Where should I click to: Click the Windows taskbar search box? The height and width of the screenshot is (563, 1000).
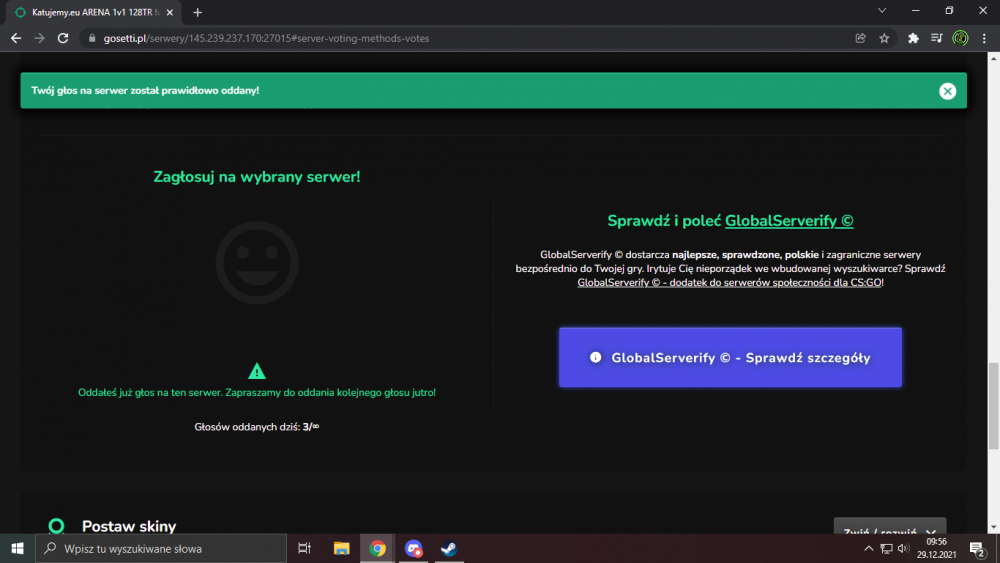tap(161, 548)
